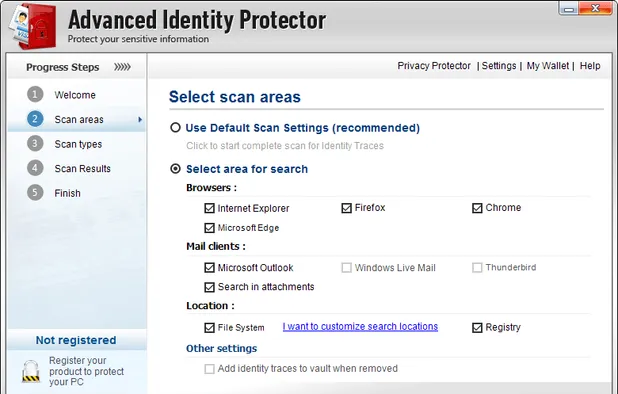Click the Progress Steps header text
Screen dimensions: 618x394
click(x=63, y=67)
